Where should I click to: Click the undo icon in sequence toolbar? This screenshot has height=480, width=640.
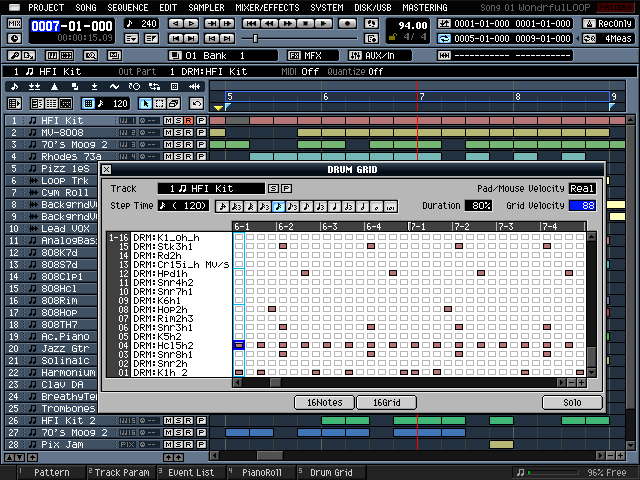point(196,104)
